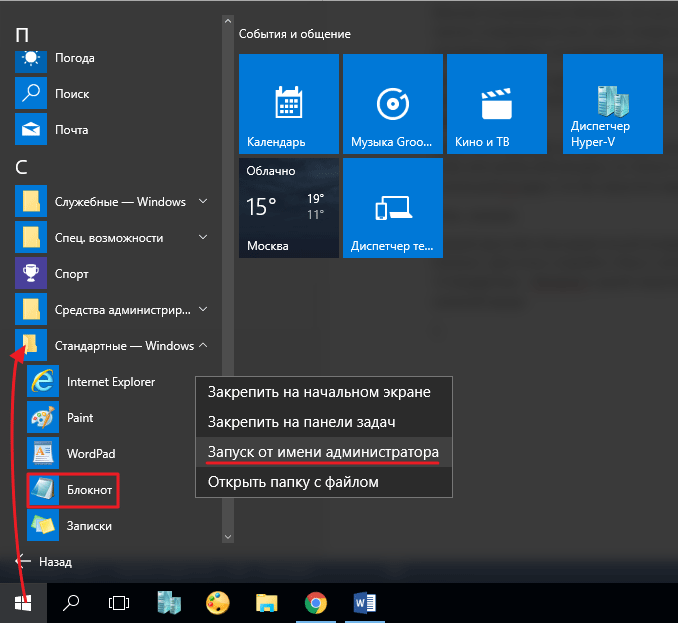The width and height of the screenshot is (678, 623).
Task: Click the Назад back button
Action: pos(44,562)
